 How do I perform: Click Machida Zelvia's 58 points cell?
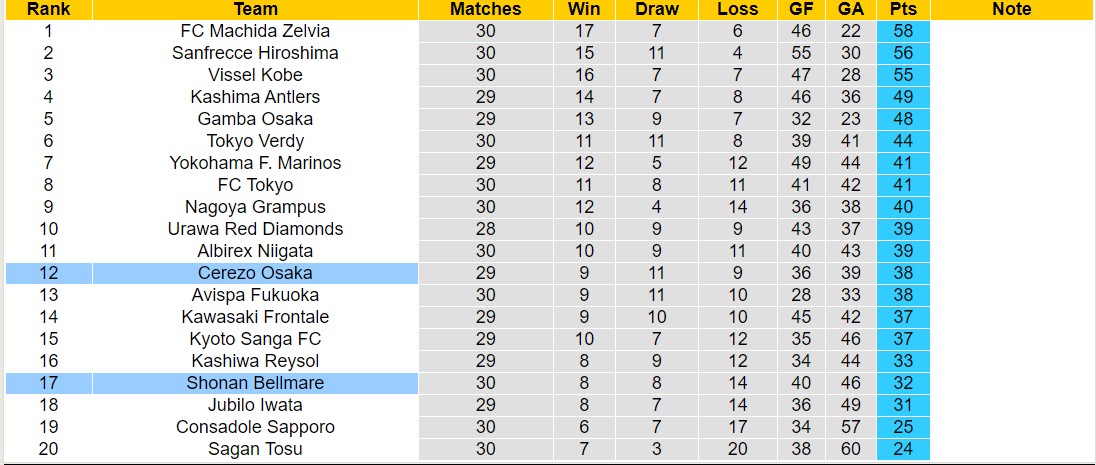click(x=903, y=31)
